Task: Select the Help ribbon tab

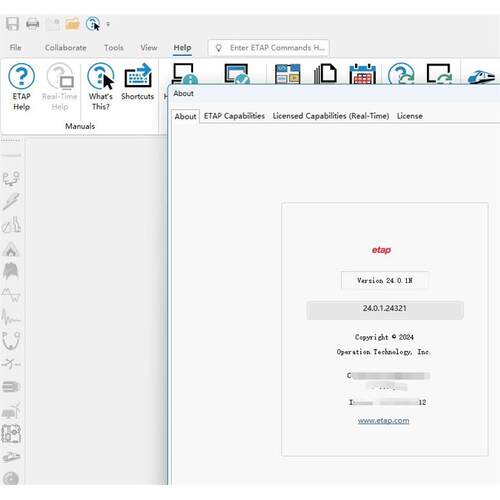Action: pos(182,48)
